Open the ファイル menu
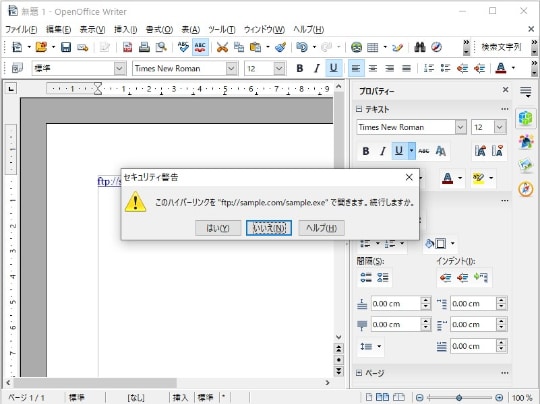This screenshot has width=540, height=404. pos(21,29)
